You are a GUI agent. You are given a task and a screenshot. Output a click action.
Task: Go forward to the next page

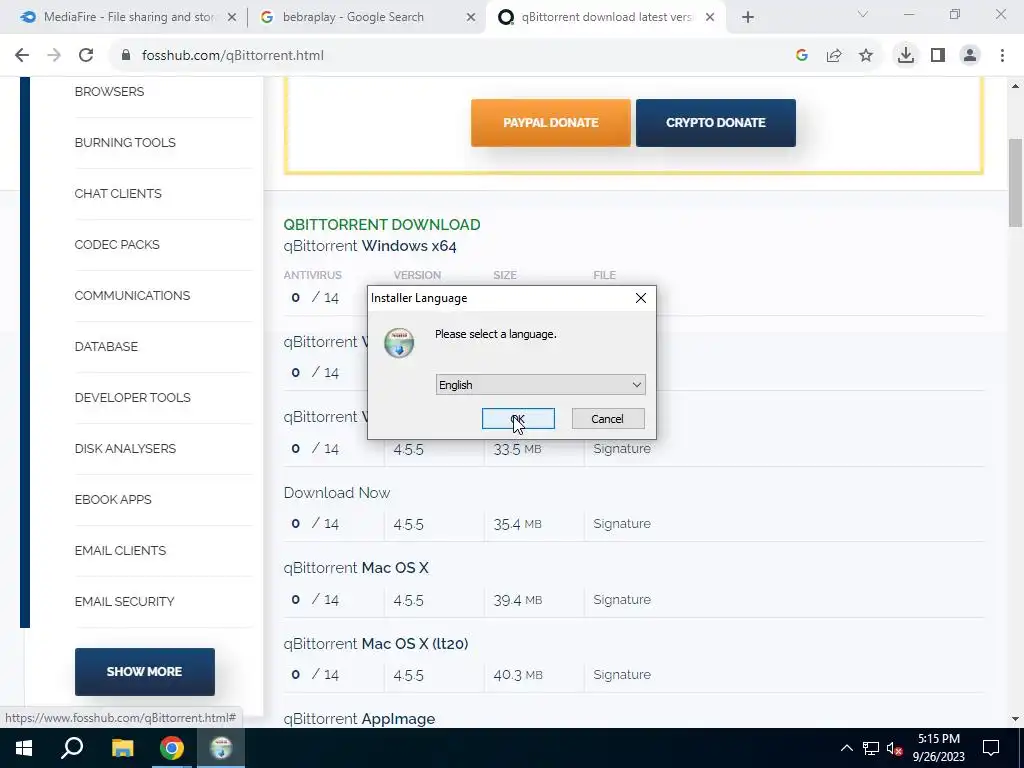(54, 56)
